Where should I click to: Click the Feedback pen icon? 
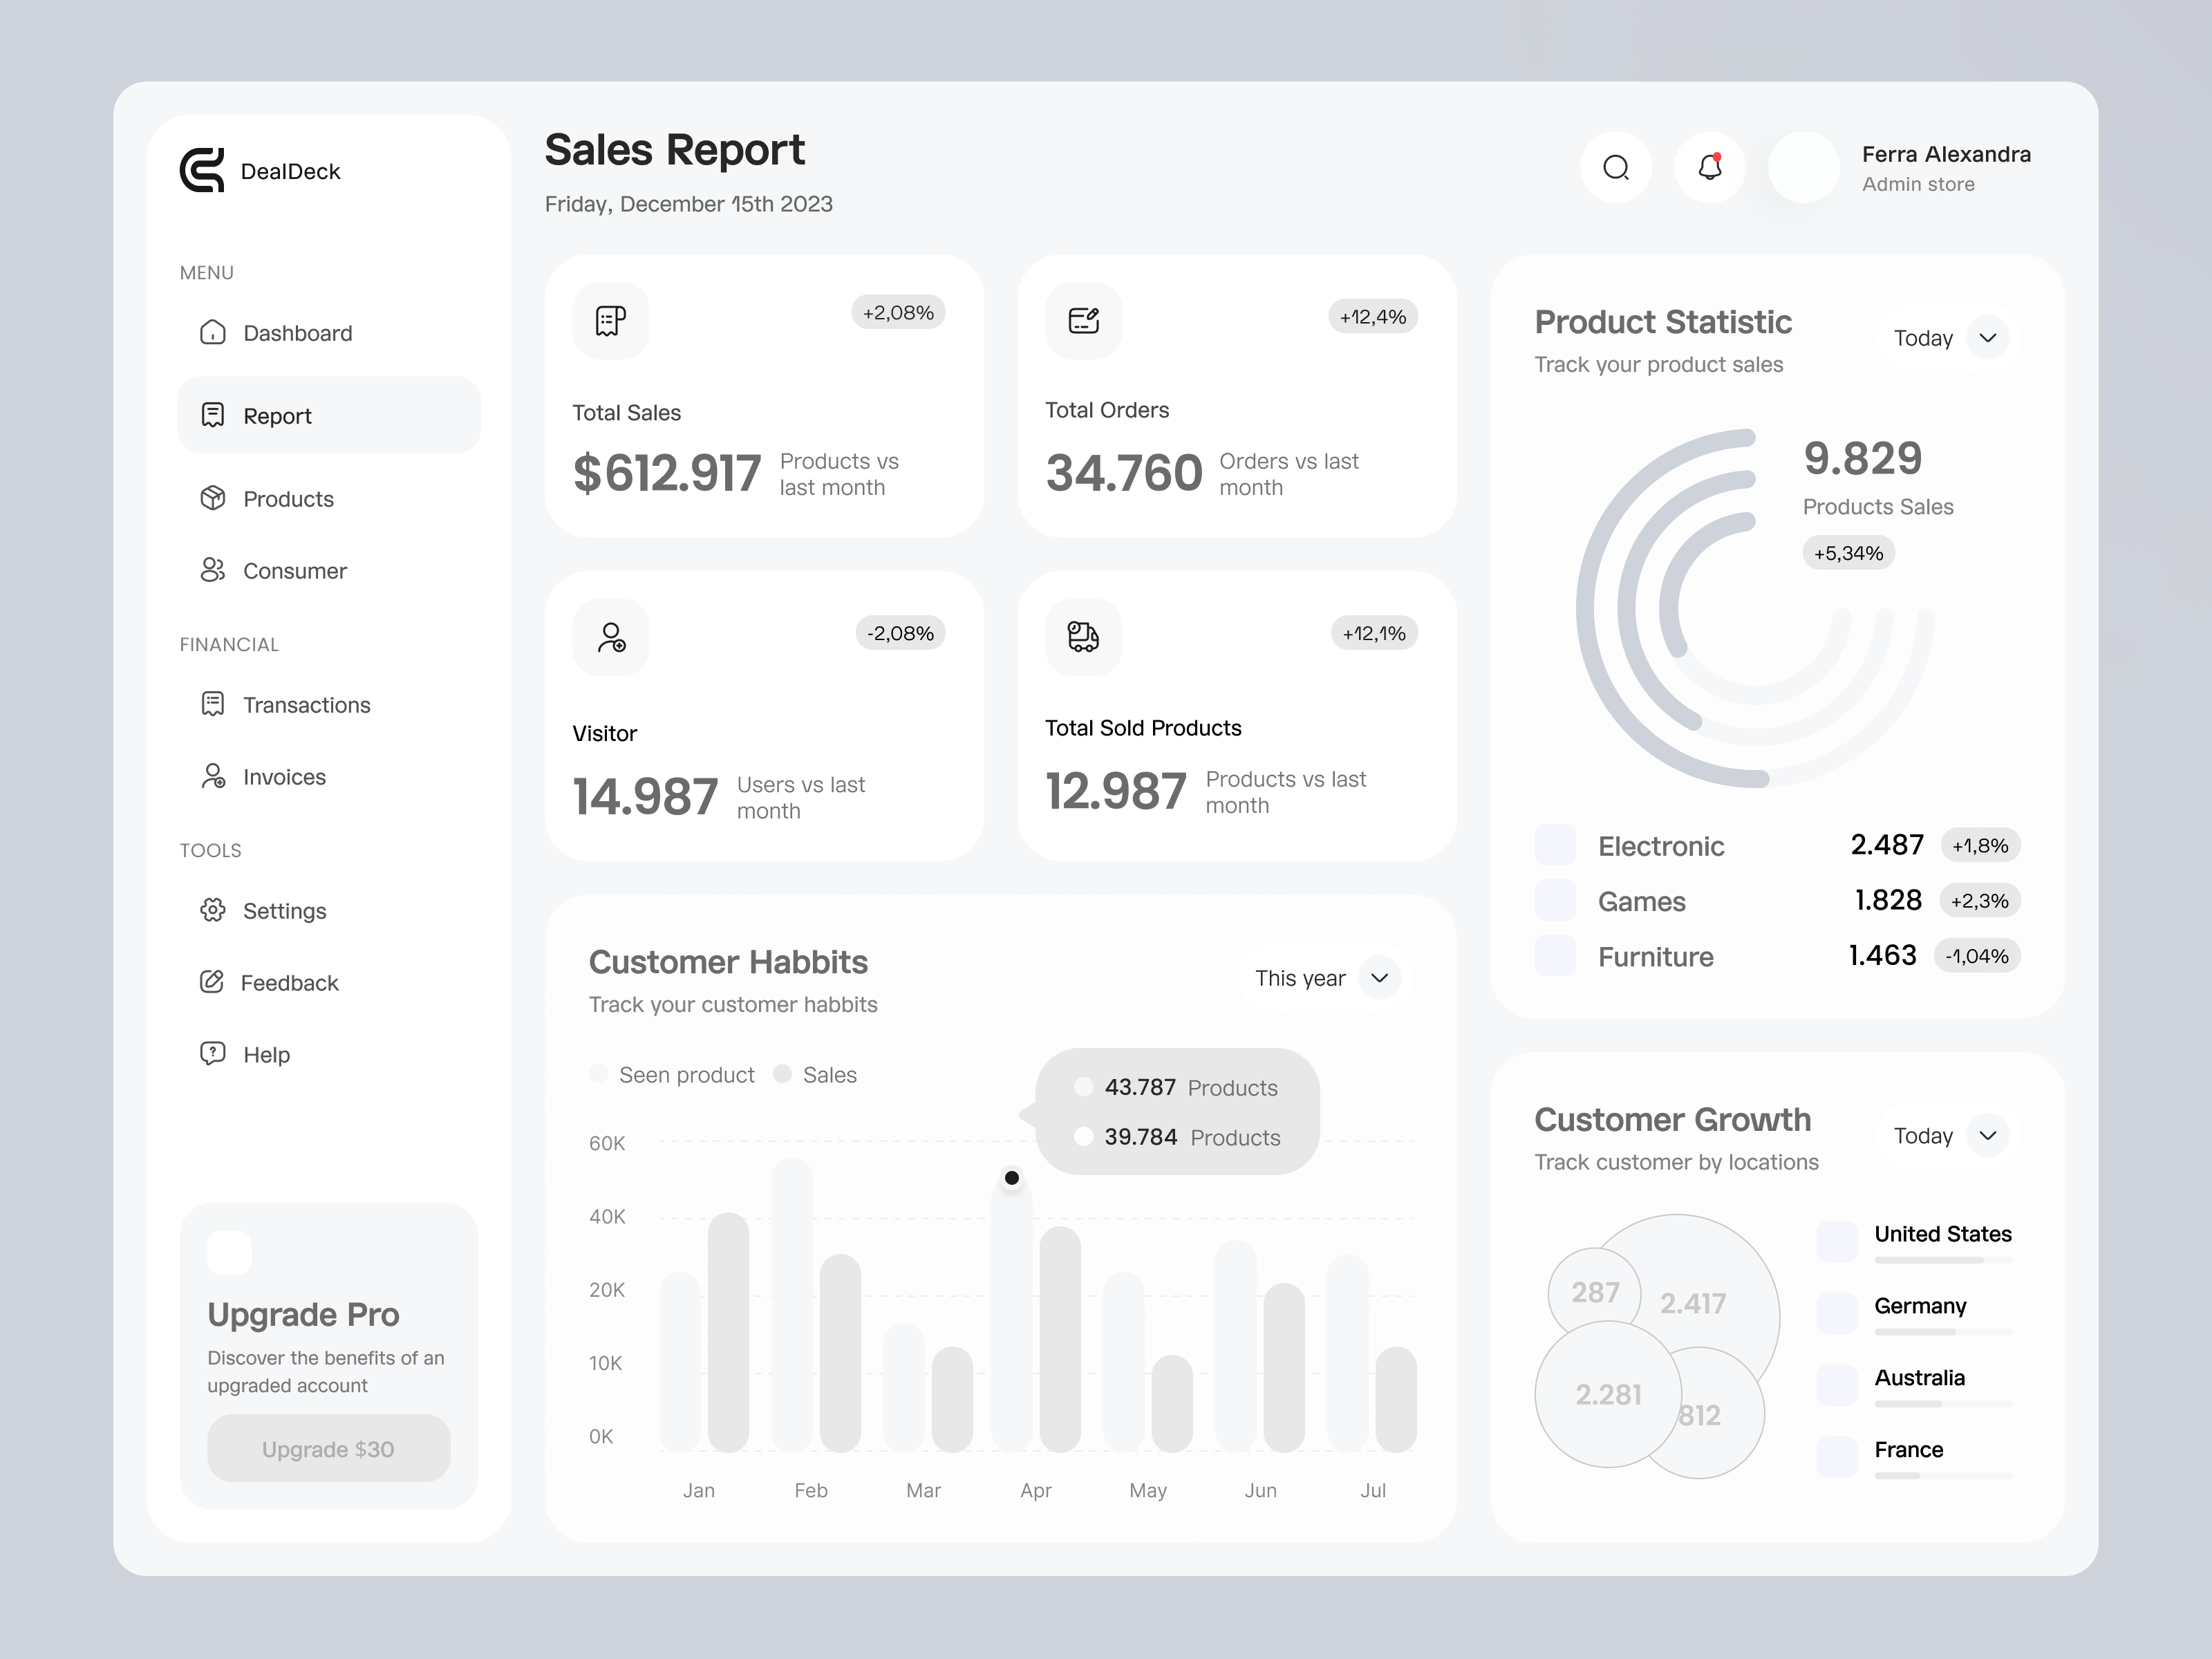[x=212, y=982]
